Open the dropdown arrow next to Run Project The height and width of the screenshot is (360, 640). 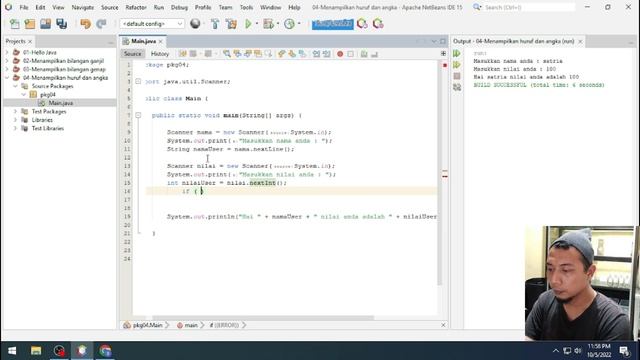(x=257, y=24)
